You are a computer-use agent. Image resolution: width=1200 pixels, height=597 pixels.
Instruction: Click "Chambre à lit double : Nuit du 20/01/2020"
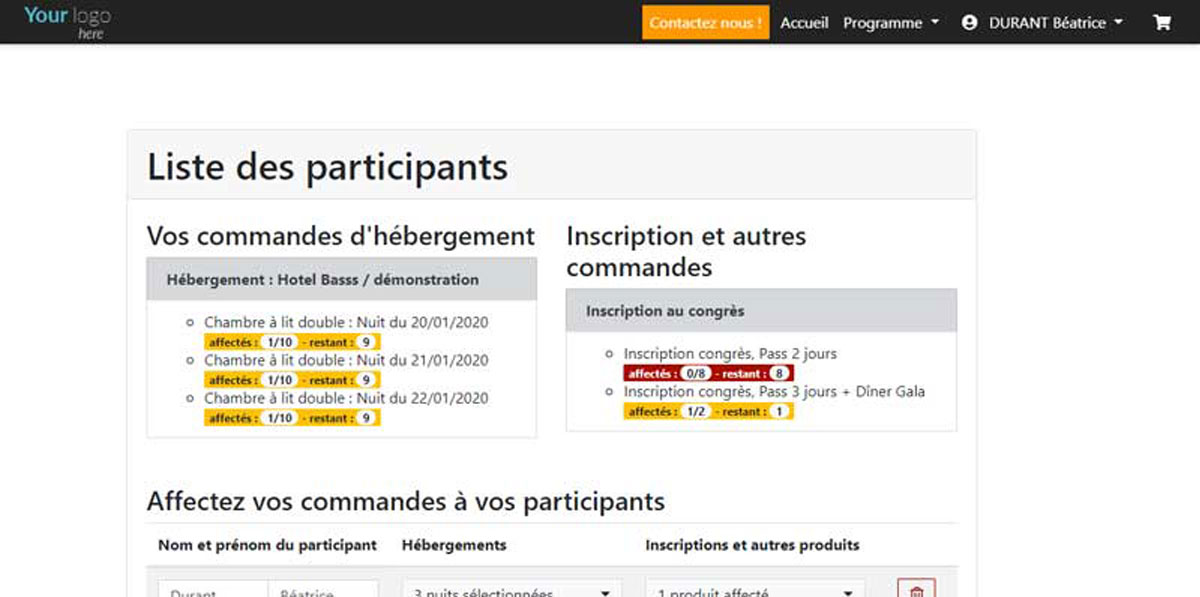346,322
